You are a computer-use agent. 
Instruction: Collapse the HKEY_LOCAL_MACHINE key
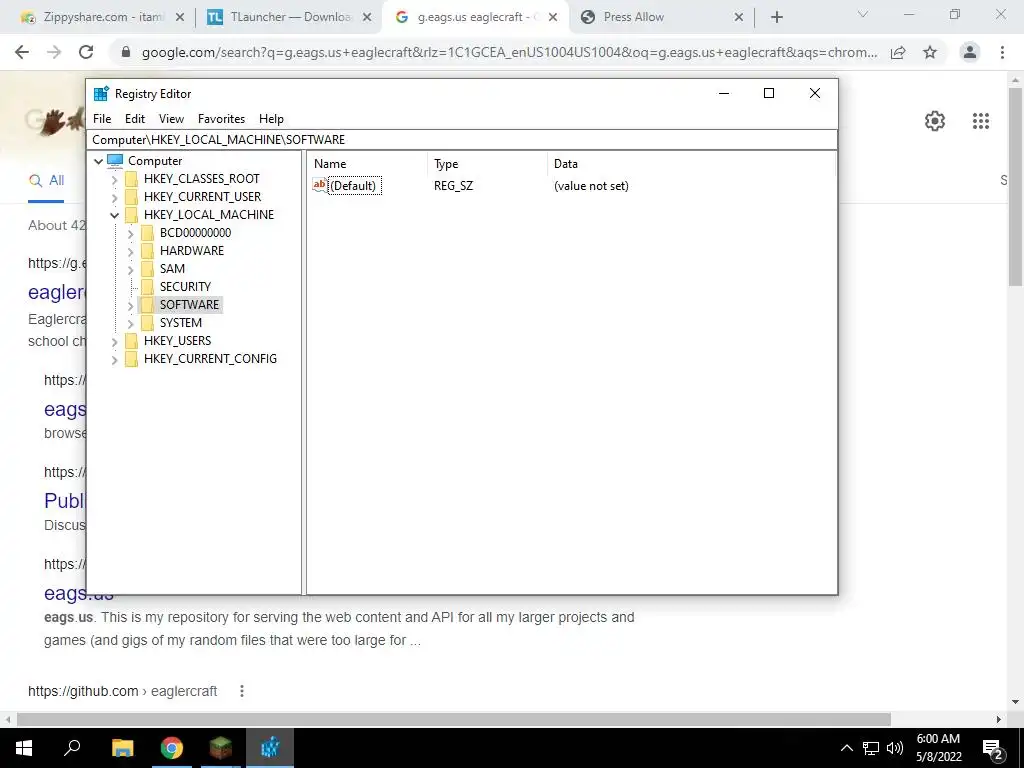114,215
